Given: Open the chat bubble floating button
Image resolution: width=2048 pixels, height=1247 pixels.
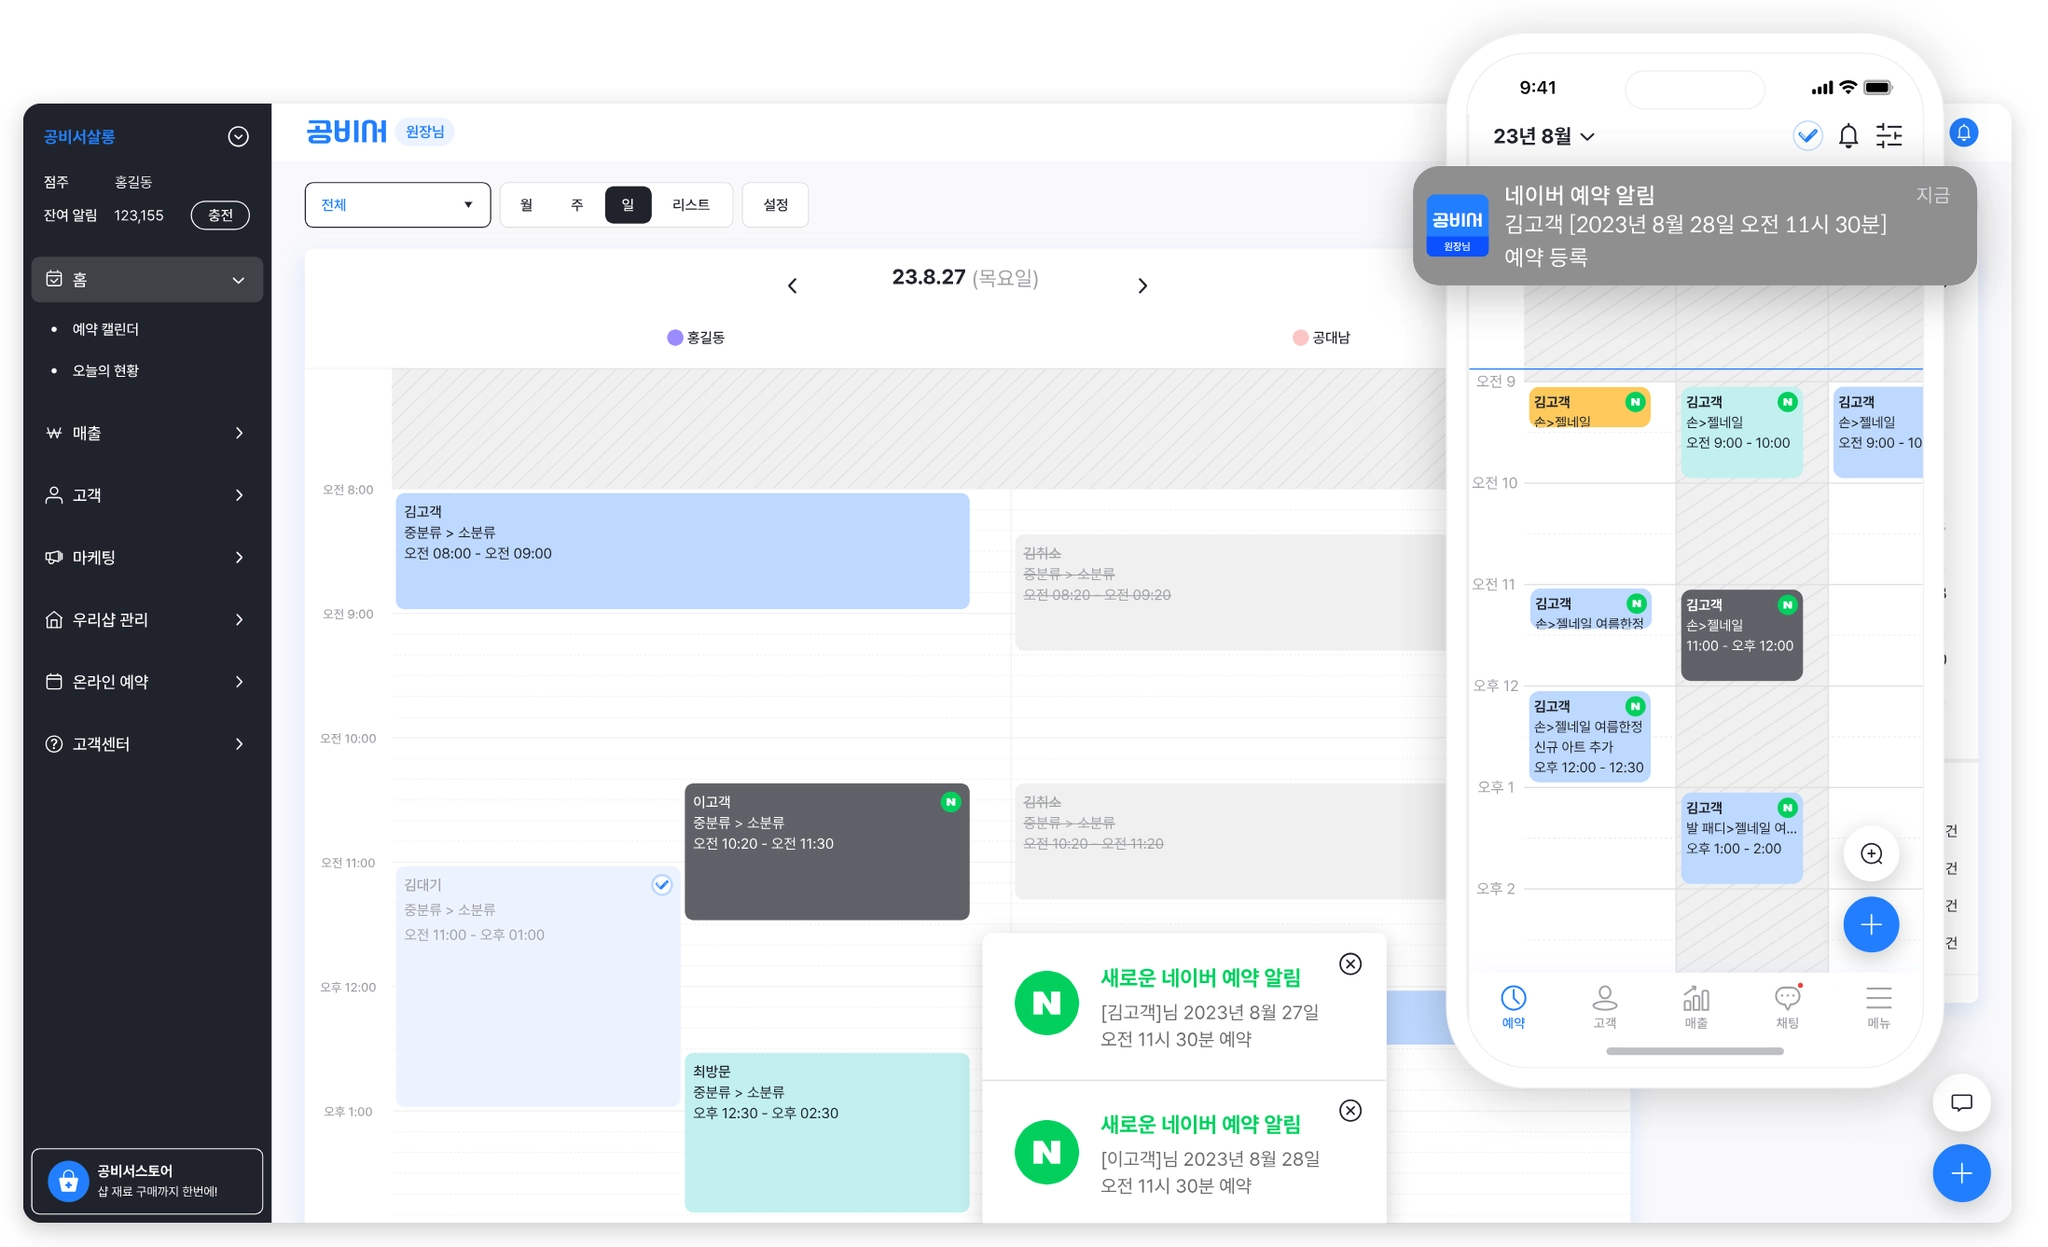Looking at the screenshot, I should pyautogui.click(x=1961, y=1102).
